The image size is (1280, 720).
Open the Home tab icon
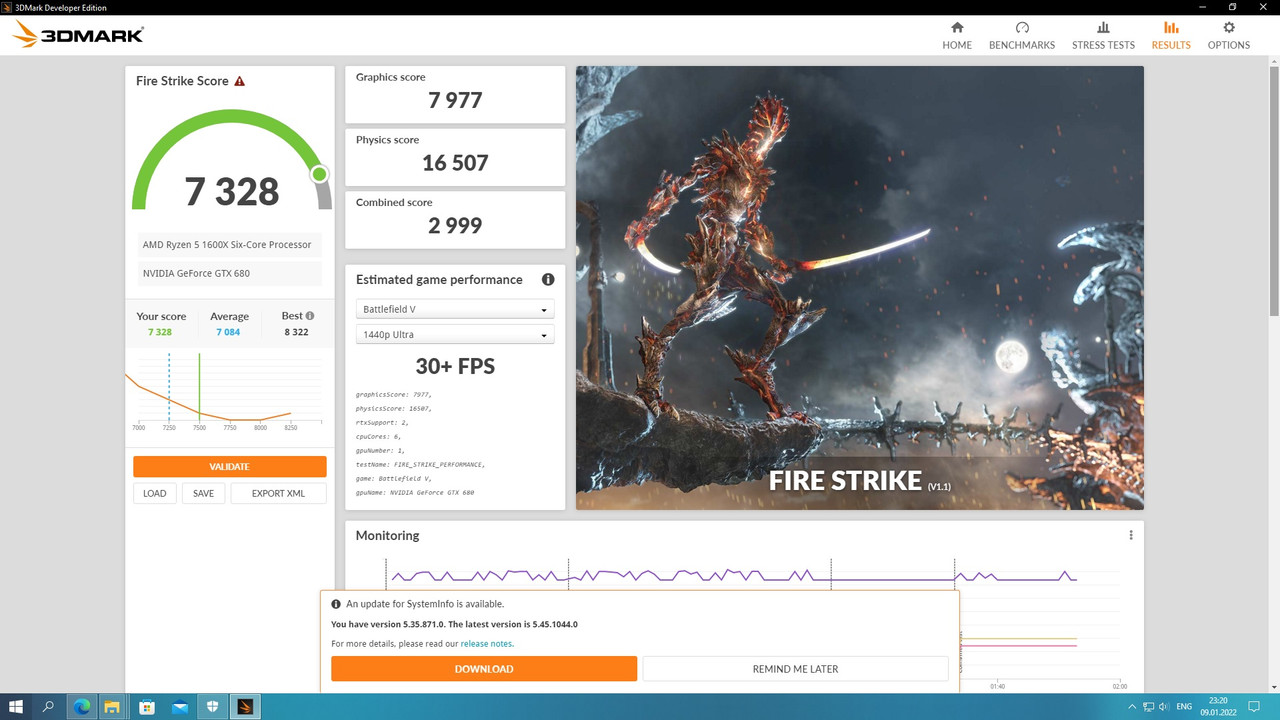[957, 28]
